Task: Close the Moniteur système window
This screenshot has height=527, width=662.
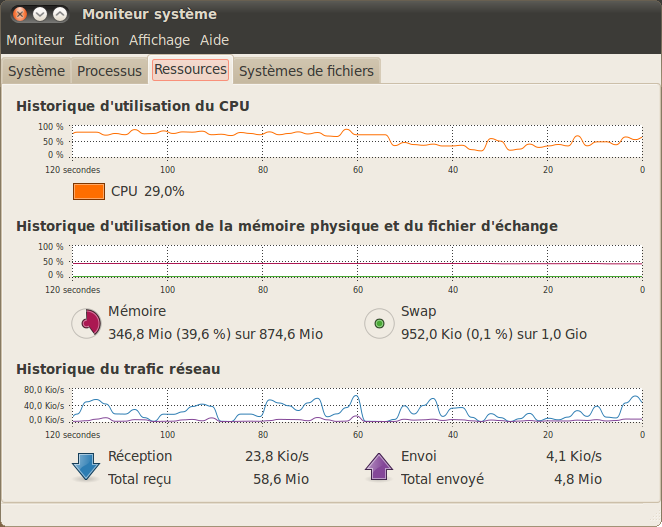Action: pyautogui.click(x=19, y=14)
